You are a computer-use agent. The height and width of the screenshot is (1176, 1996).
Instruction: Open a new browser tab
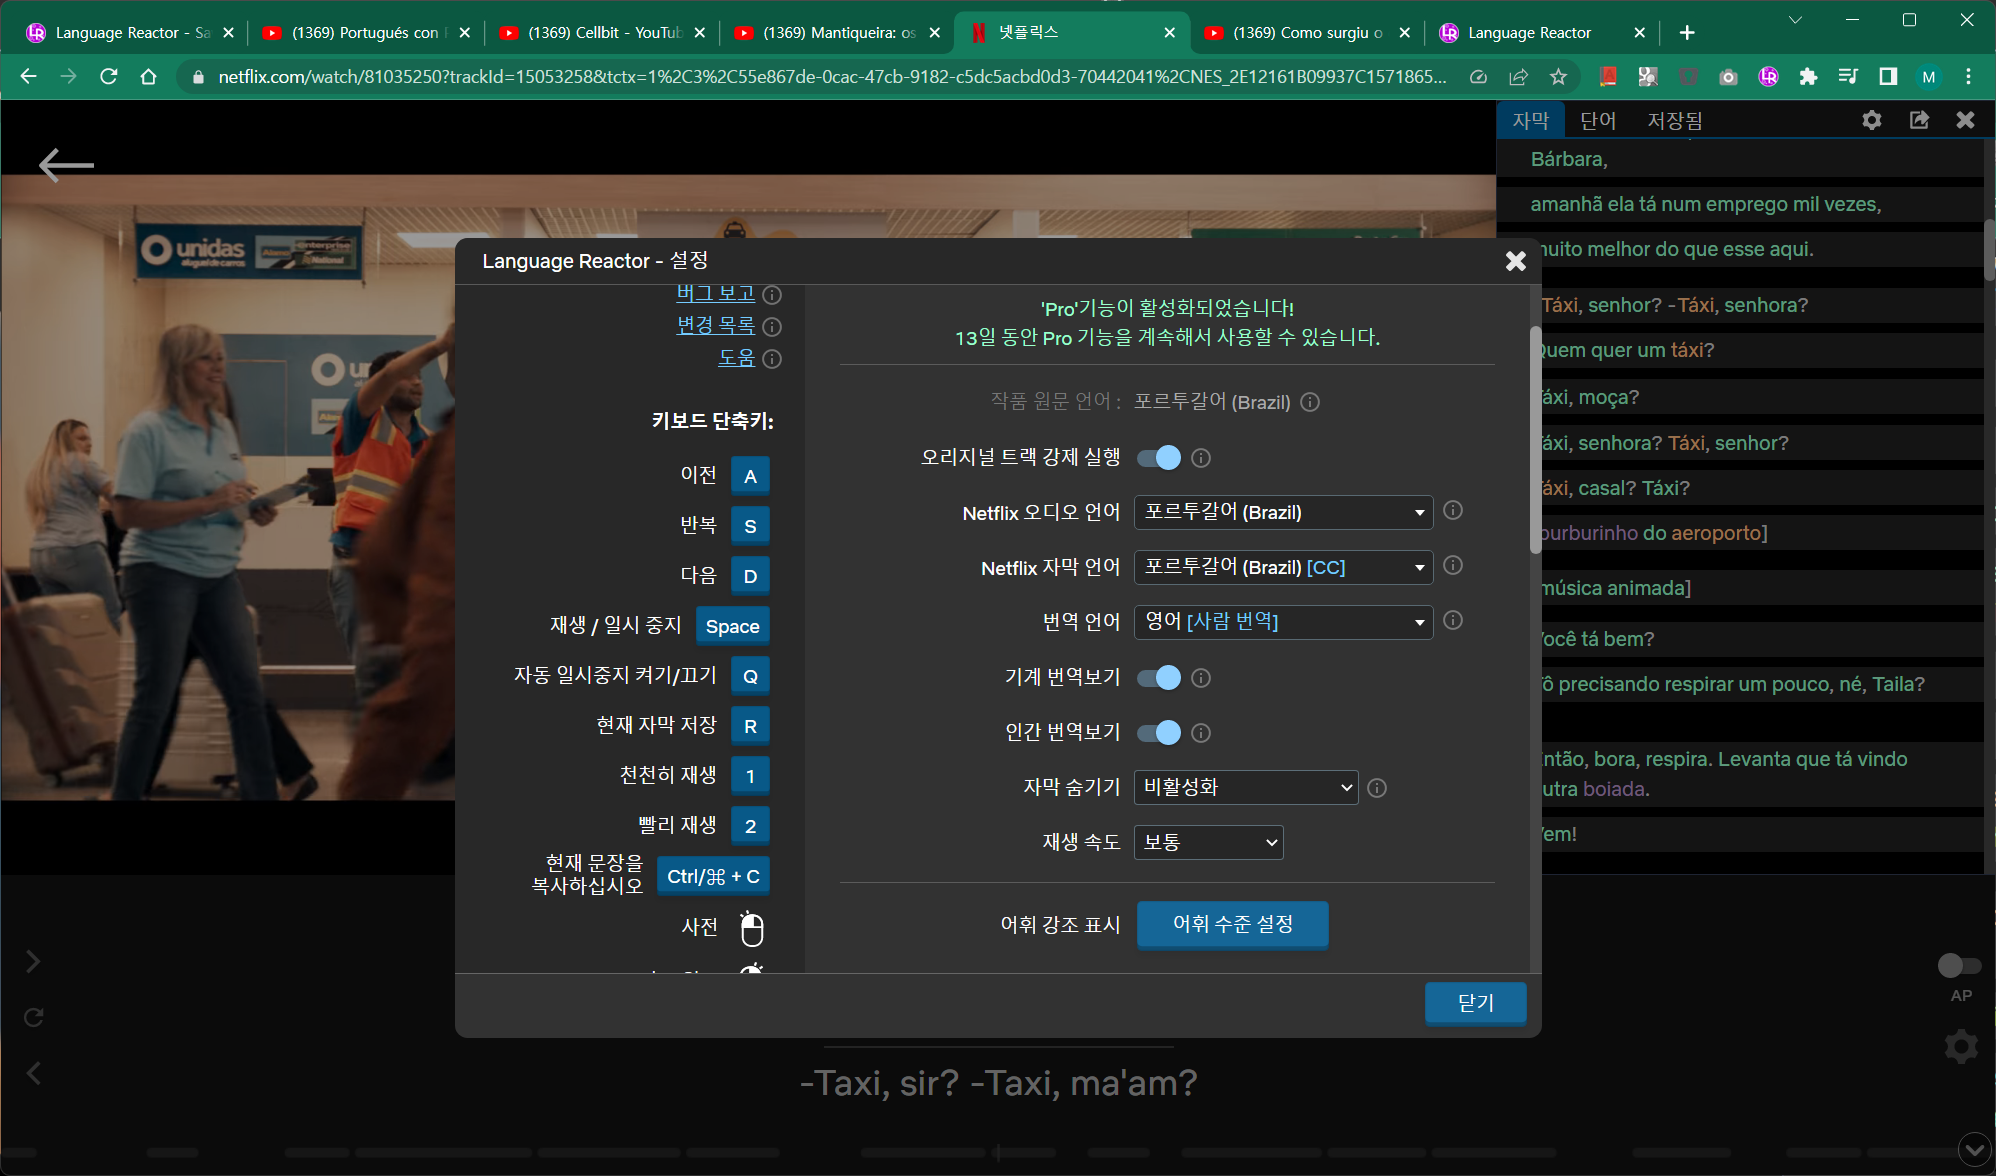pos(1687,33)
